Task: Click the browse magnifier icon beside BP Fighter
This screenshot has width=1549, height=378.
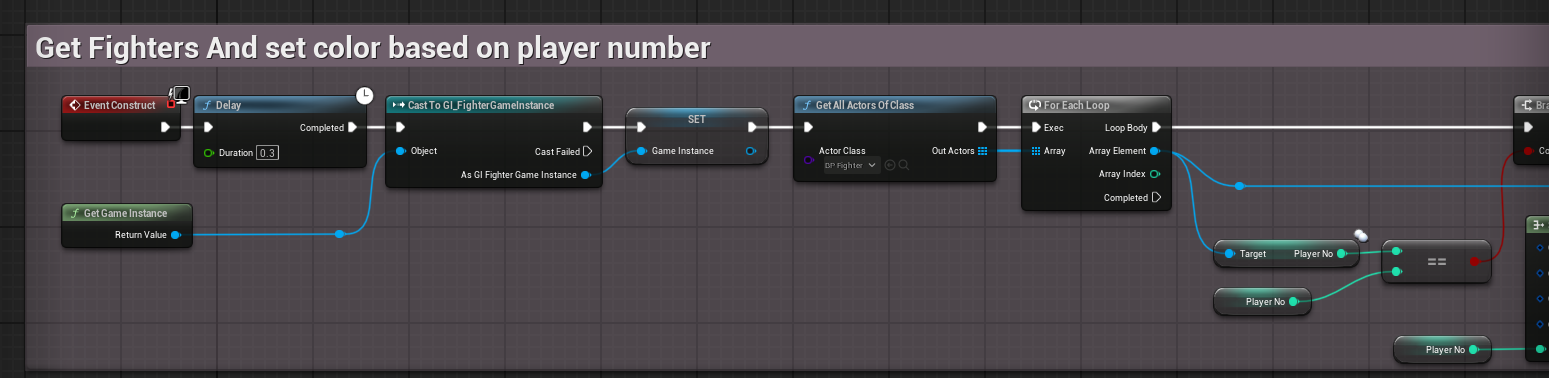Action: (903, 165)
